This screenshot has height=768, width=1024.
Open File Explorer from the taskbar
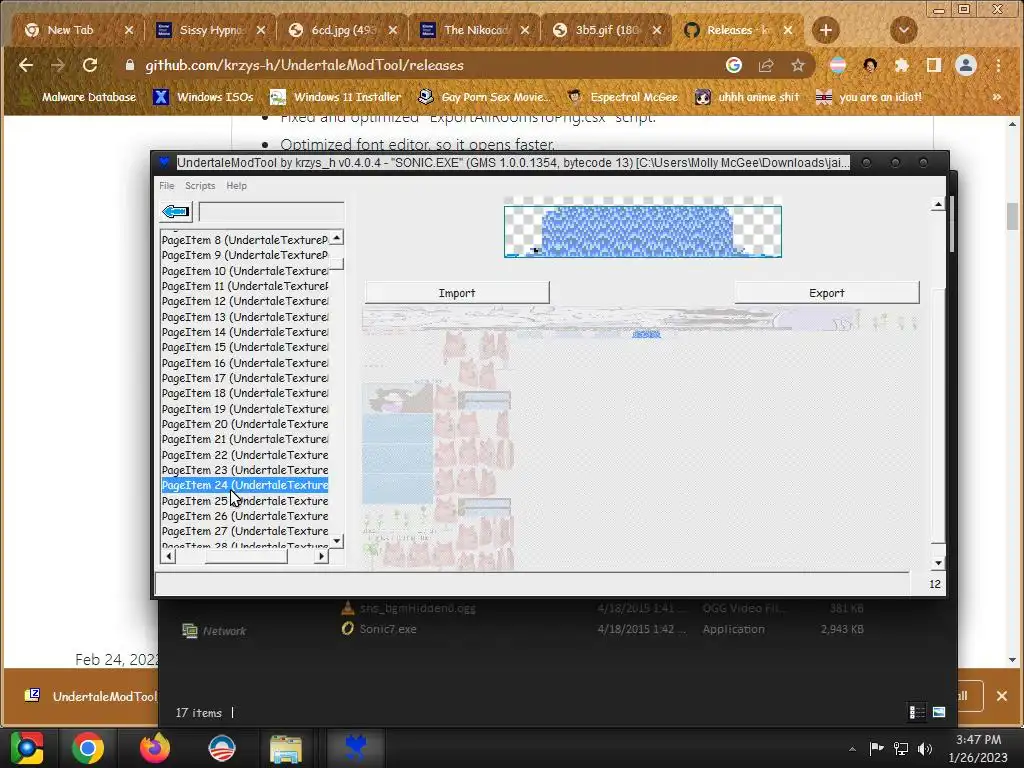pos(286,748)
